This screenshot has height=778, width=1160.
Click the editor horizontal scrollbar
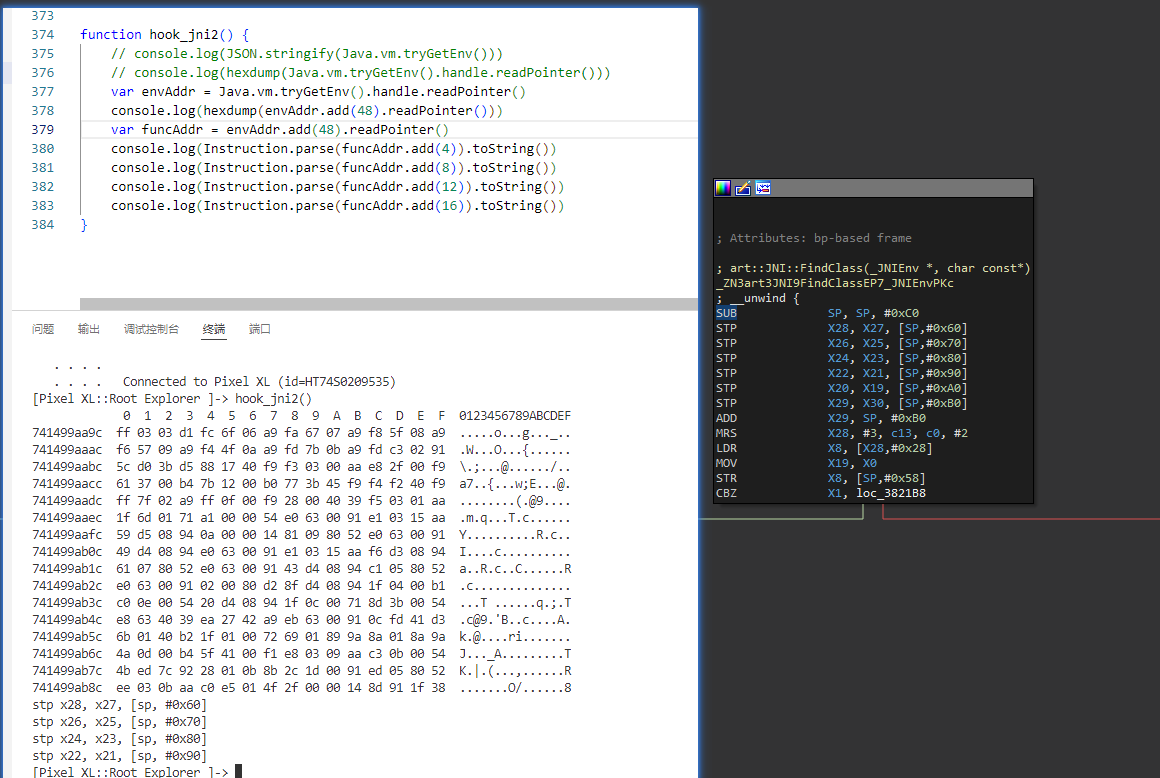point(388,303)
